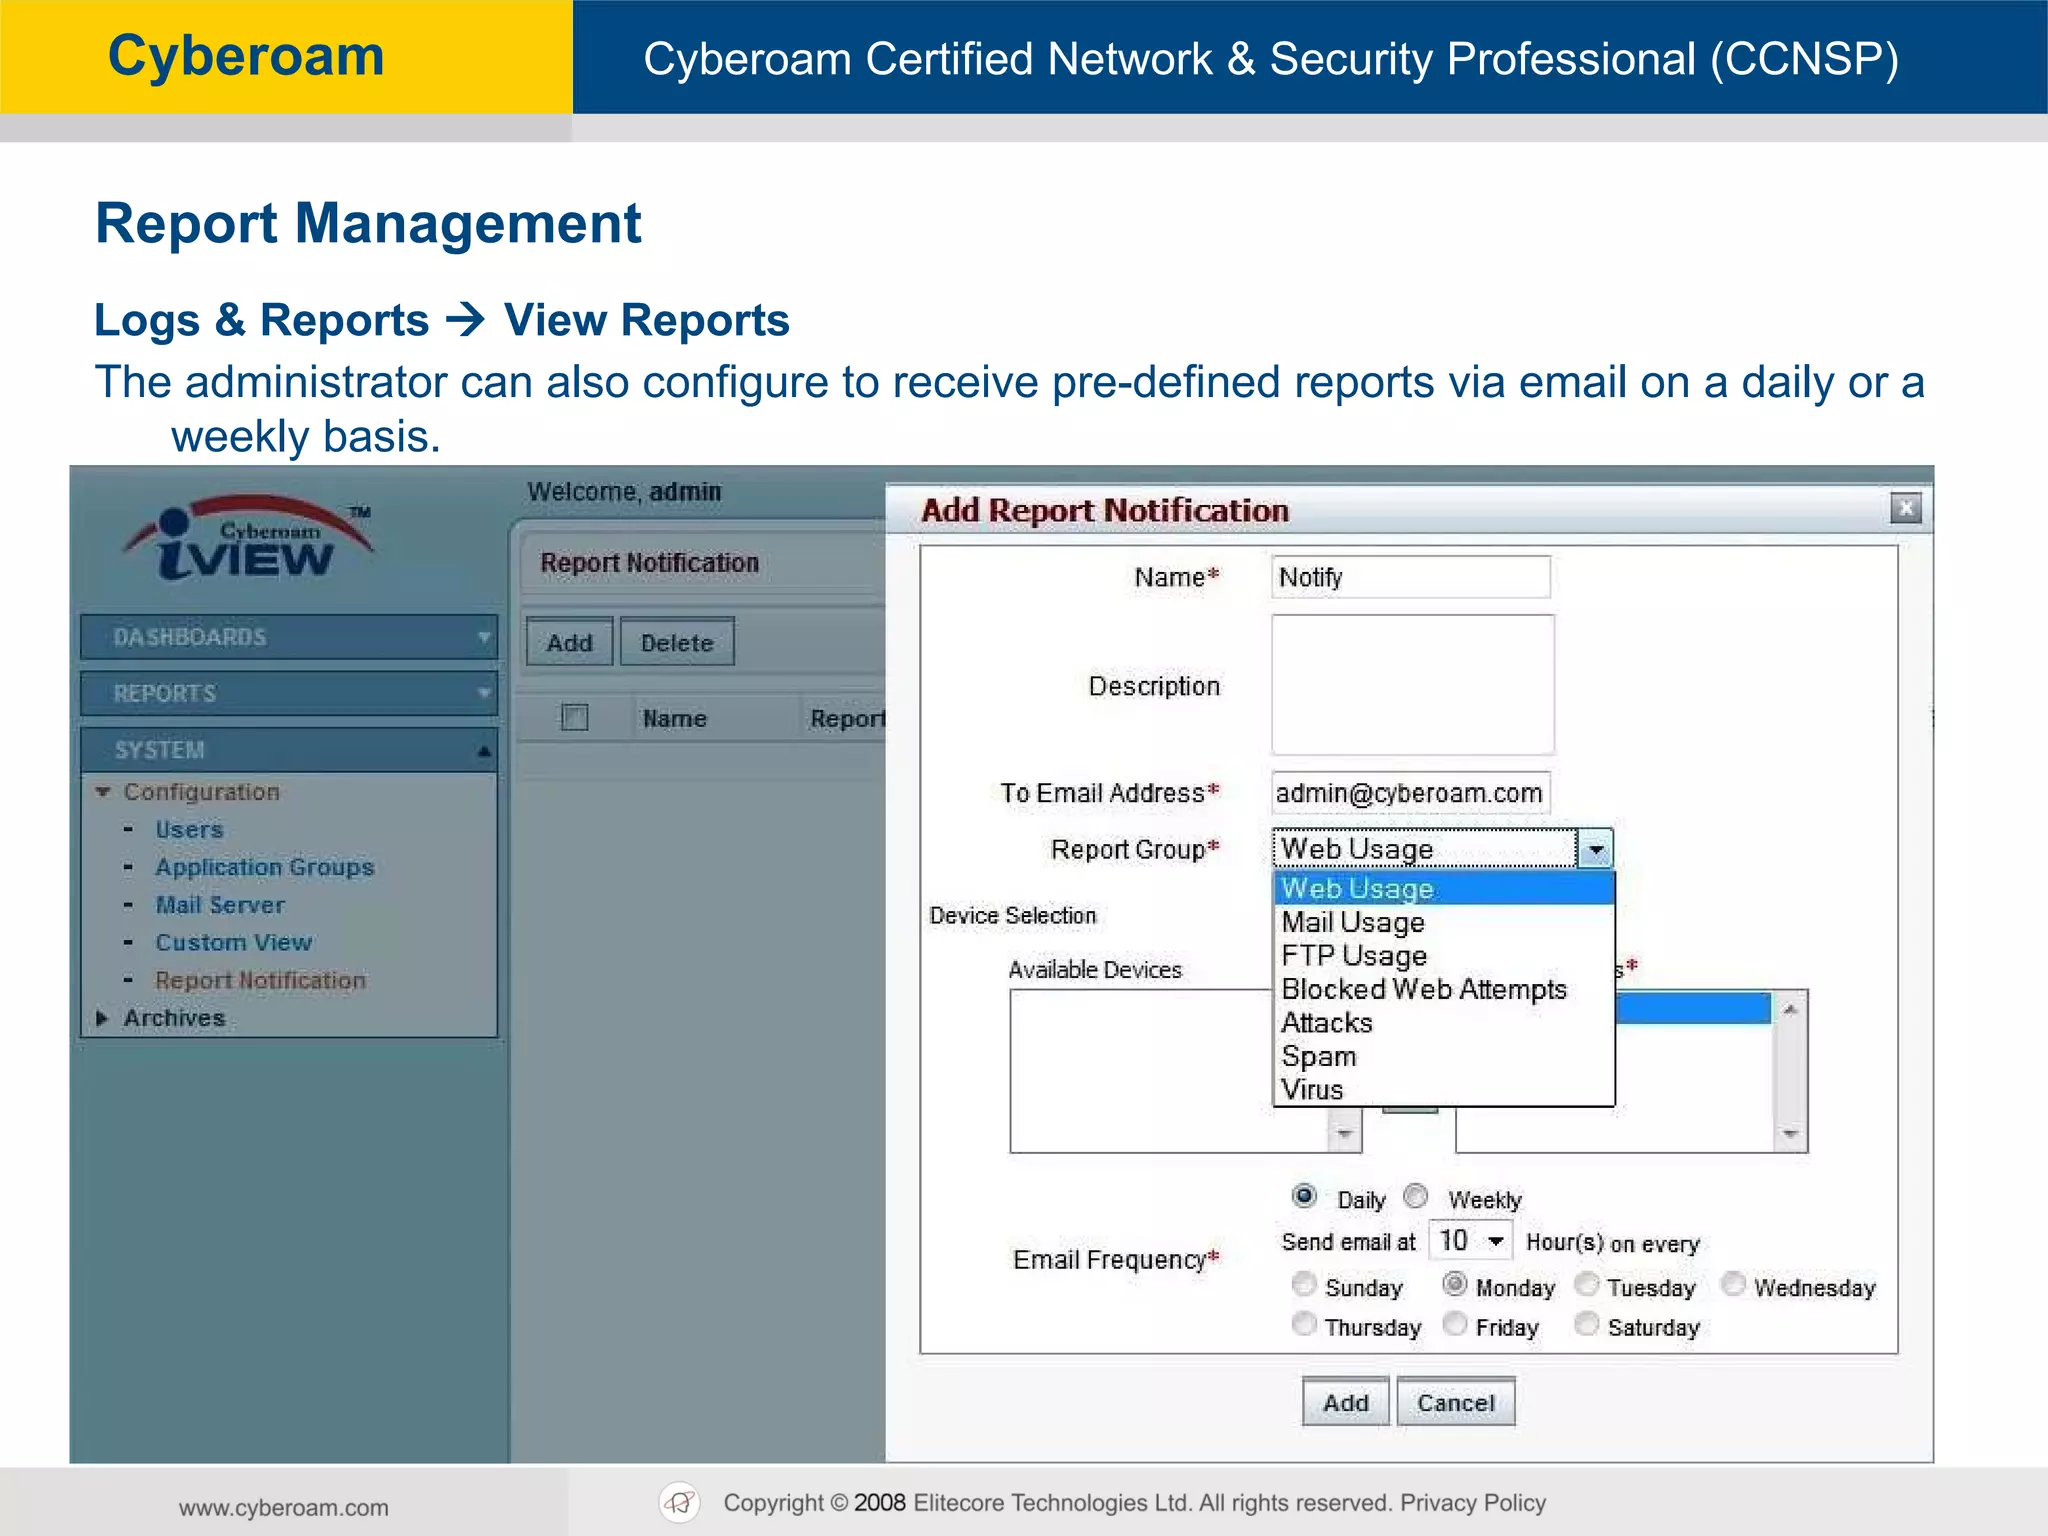Viewport: 2048px width, 1536px height.
Task: Click the To Email Address field
Action: pyautogui.click(x=1410, y=793)
